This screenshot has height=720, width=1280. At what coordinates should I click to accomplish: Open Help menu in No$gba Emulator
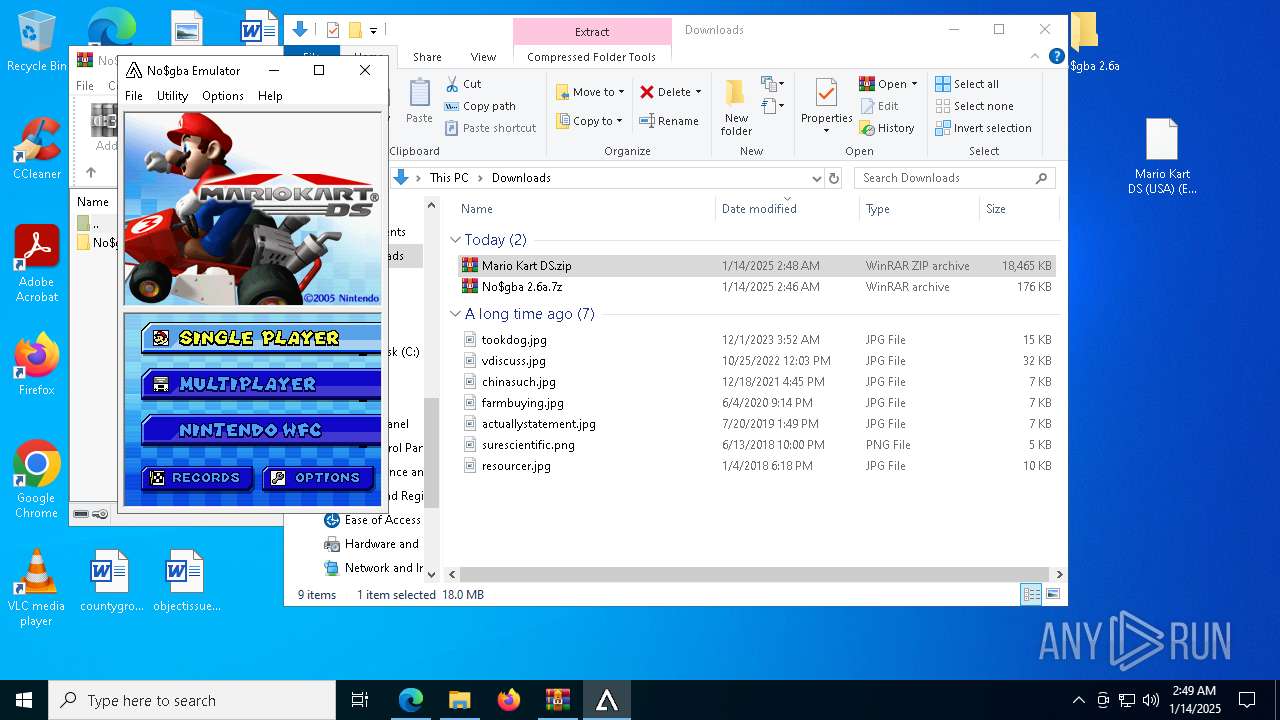coord(270,96)
